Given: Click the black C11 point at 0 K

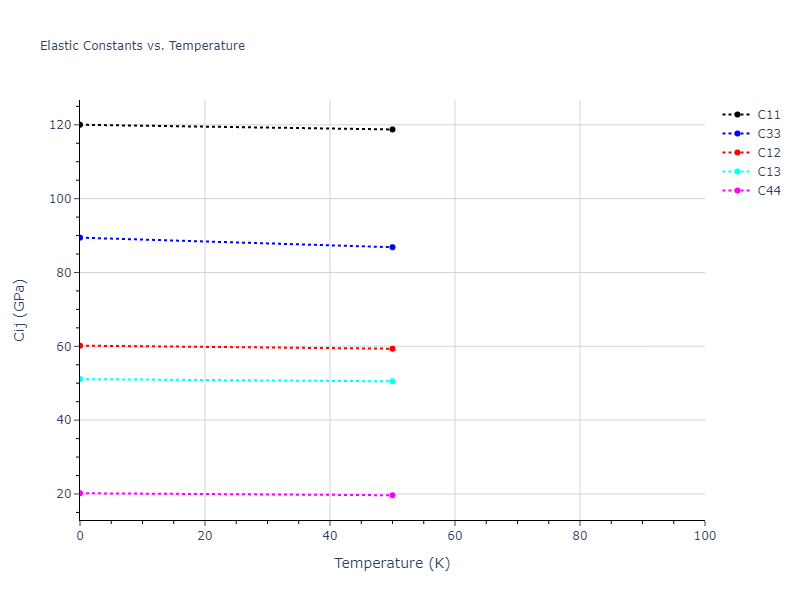Looking at the screenshot, I should coord(80,125).
